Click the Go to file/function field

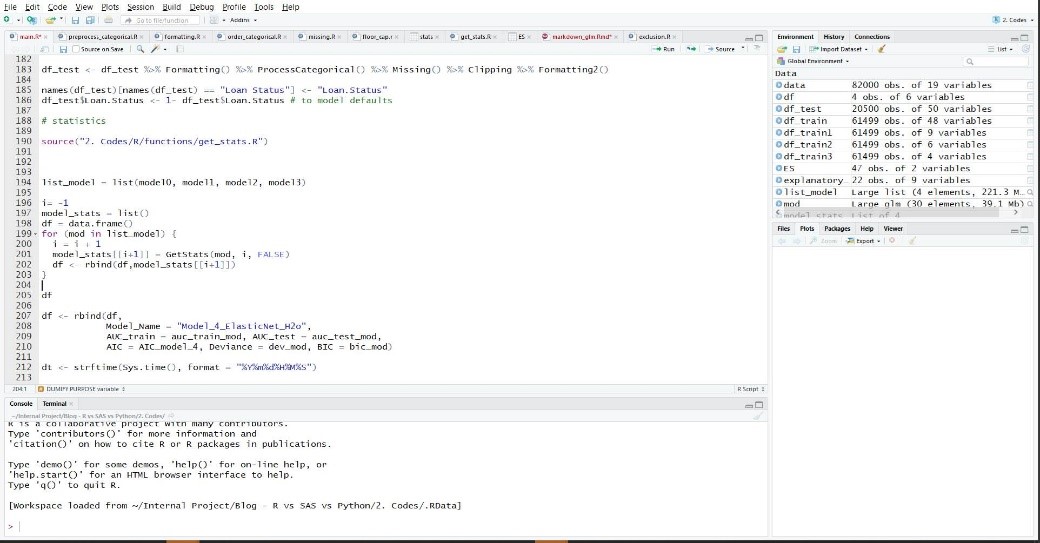160,20
